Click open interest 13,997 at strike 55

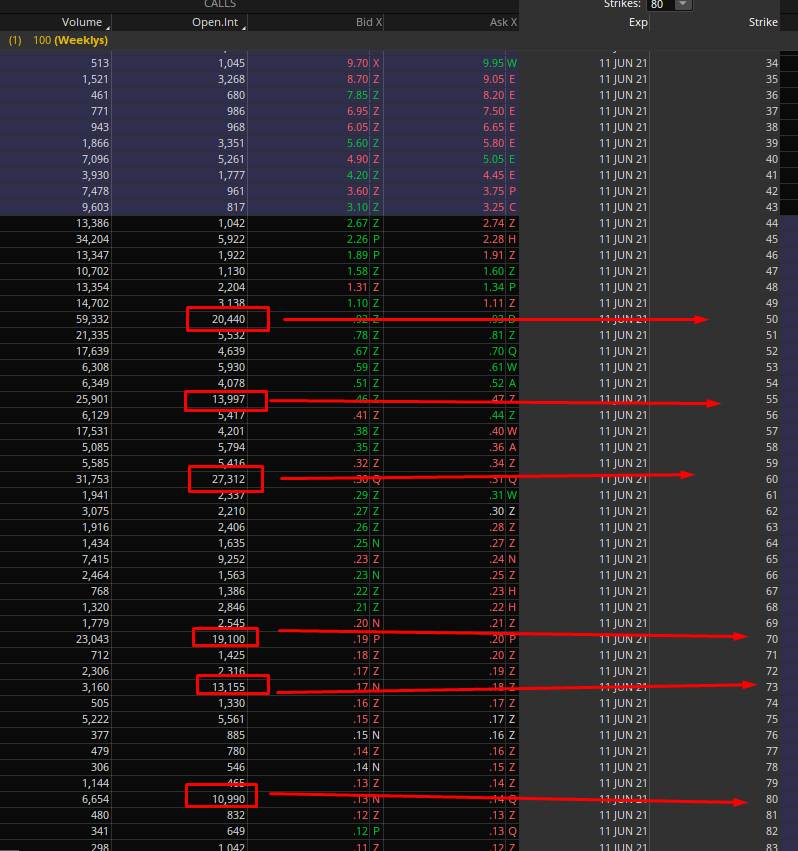pyautogui.click(x=228, y=399)
